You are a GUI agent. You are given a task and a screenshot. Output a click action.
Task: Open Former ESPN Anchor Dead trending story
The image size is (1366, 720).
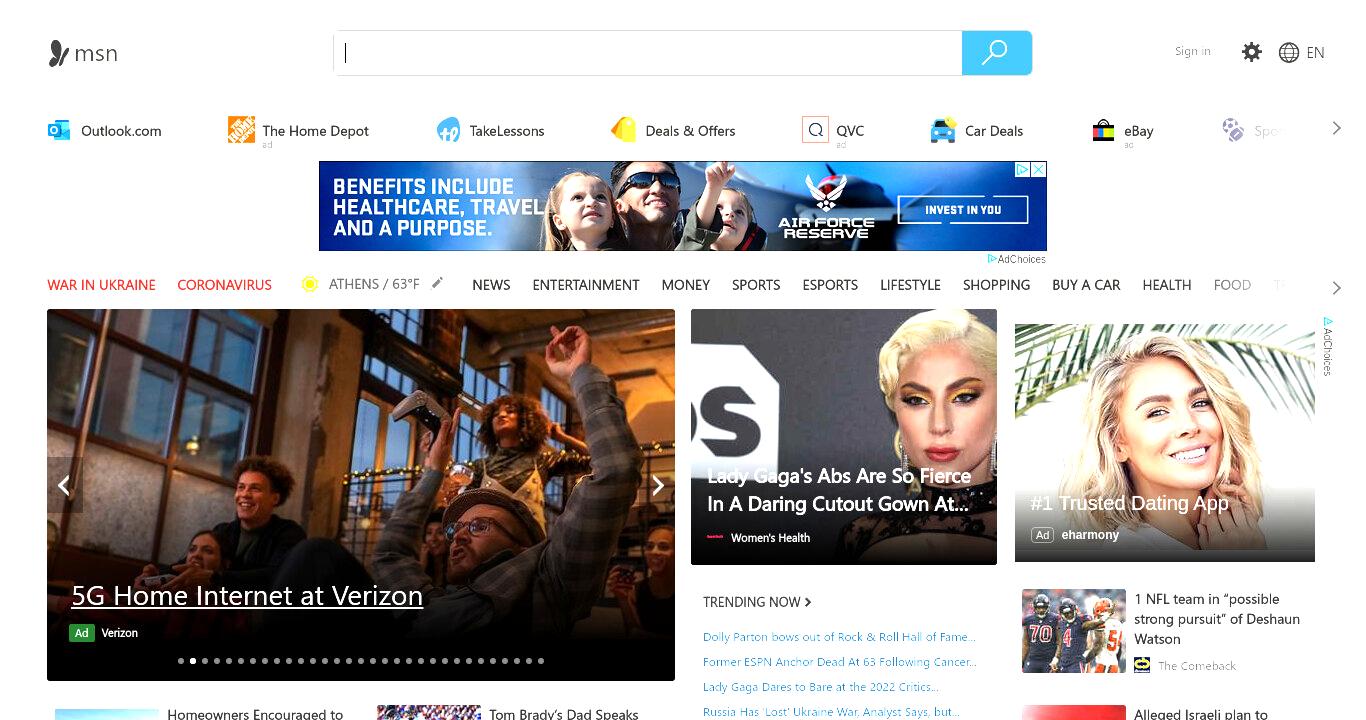click(839, 662)
